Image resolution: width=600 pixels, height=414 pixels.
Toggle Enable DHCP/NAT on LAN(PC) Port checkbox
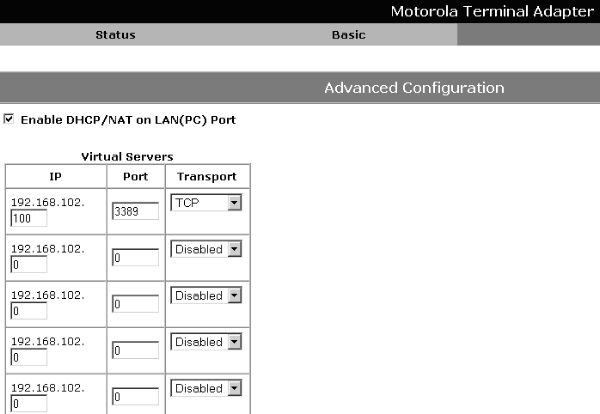pyautogui.click(x=10, y=119)
